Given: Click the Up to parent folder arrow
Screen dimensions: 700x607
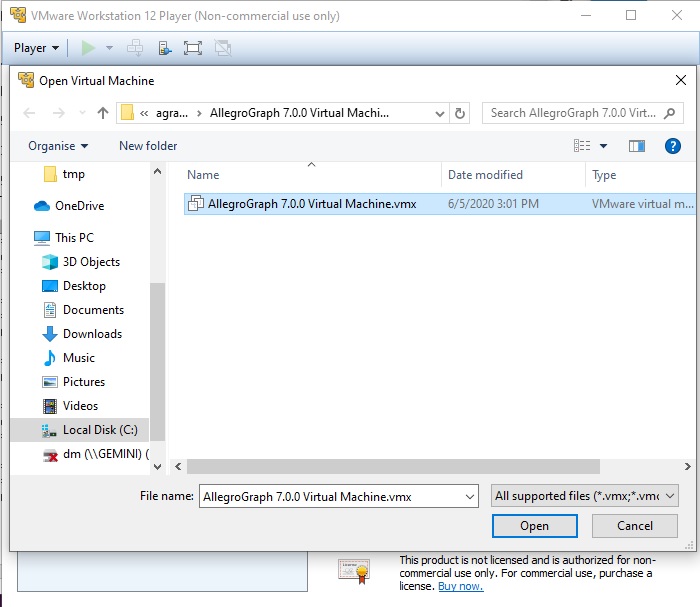Looking at the screenshot, I should (102, 113).
